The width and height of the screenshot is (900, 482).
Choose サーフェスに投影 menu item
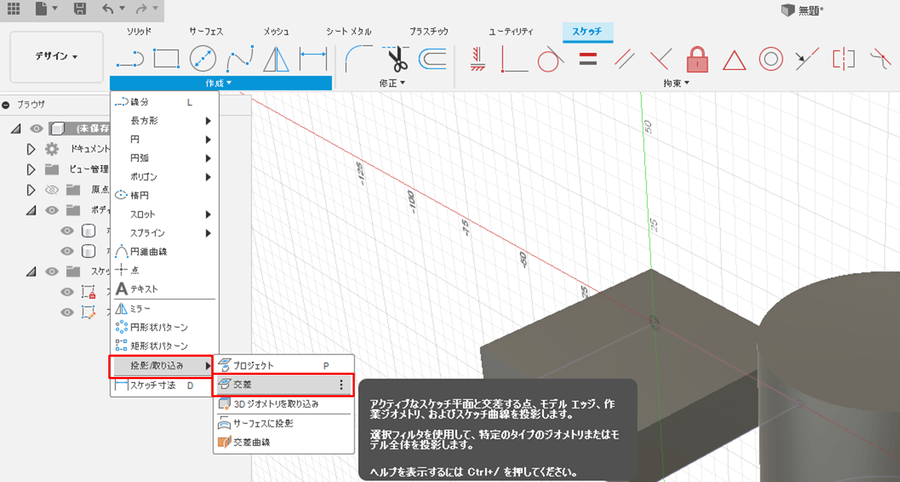pyautogui.click(x=284, y=423)
